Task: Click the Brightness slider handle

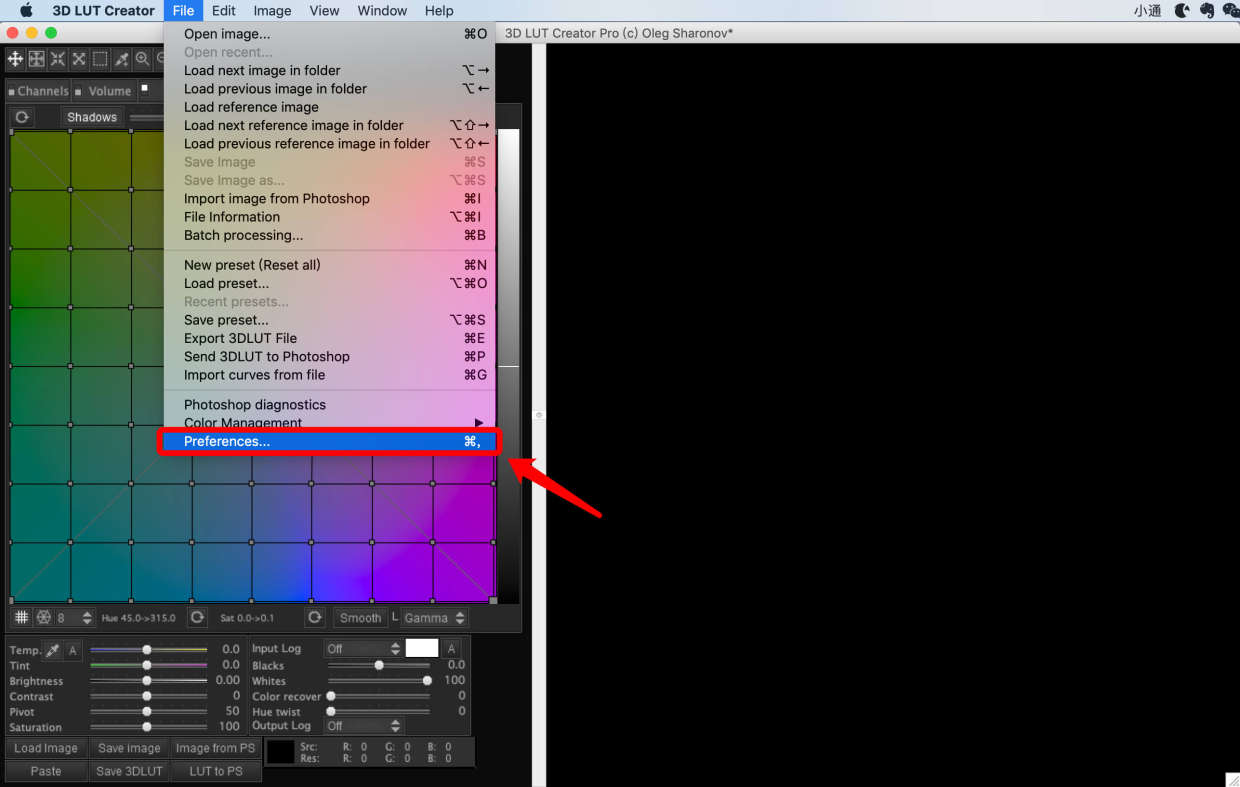Action: click(147, 681)
